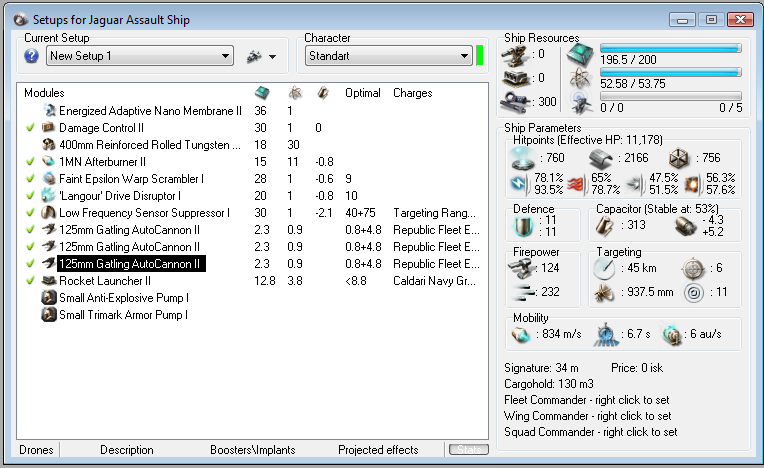Click the capacitor column header icon
The width and height of the screenshot is (764, 468).
click(x=323, y=93)
